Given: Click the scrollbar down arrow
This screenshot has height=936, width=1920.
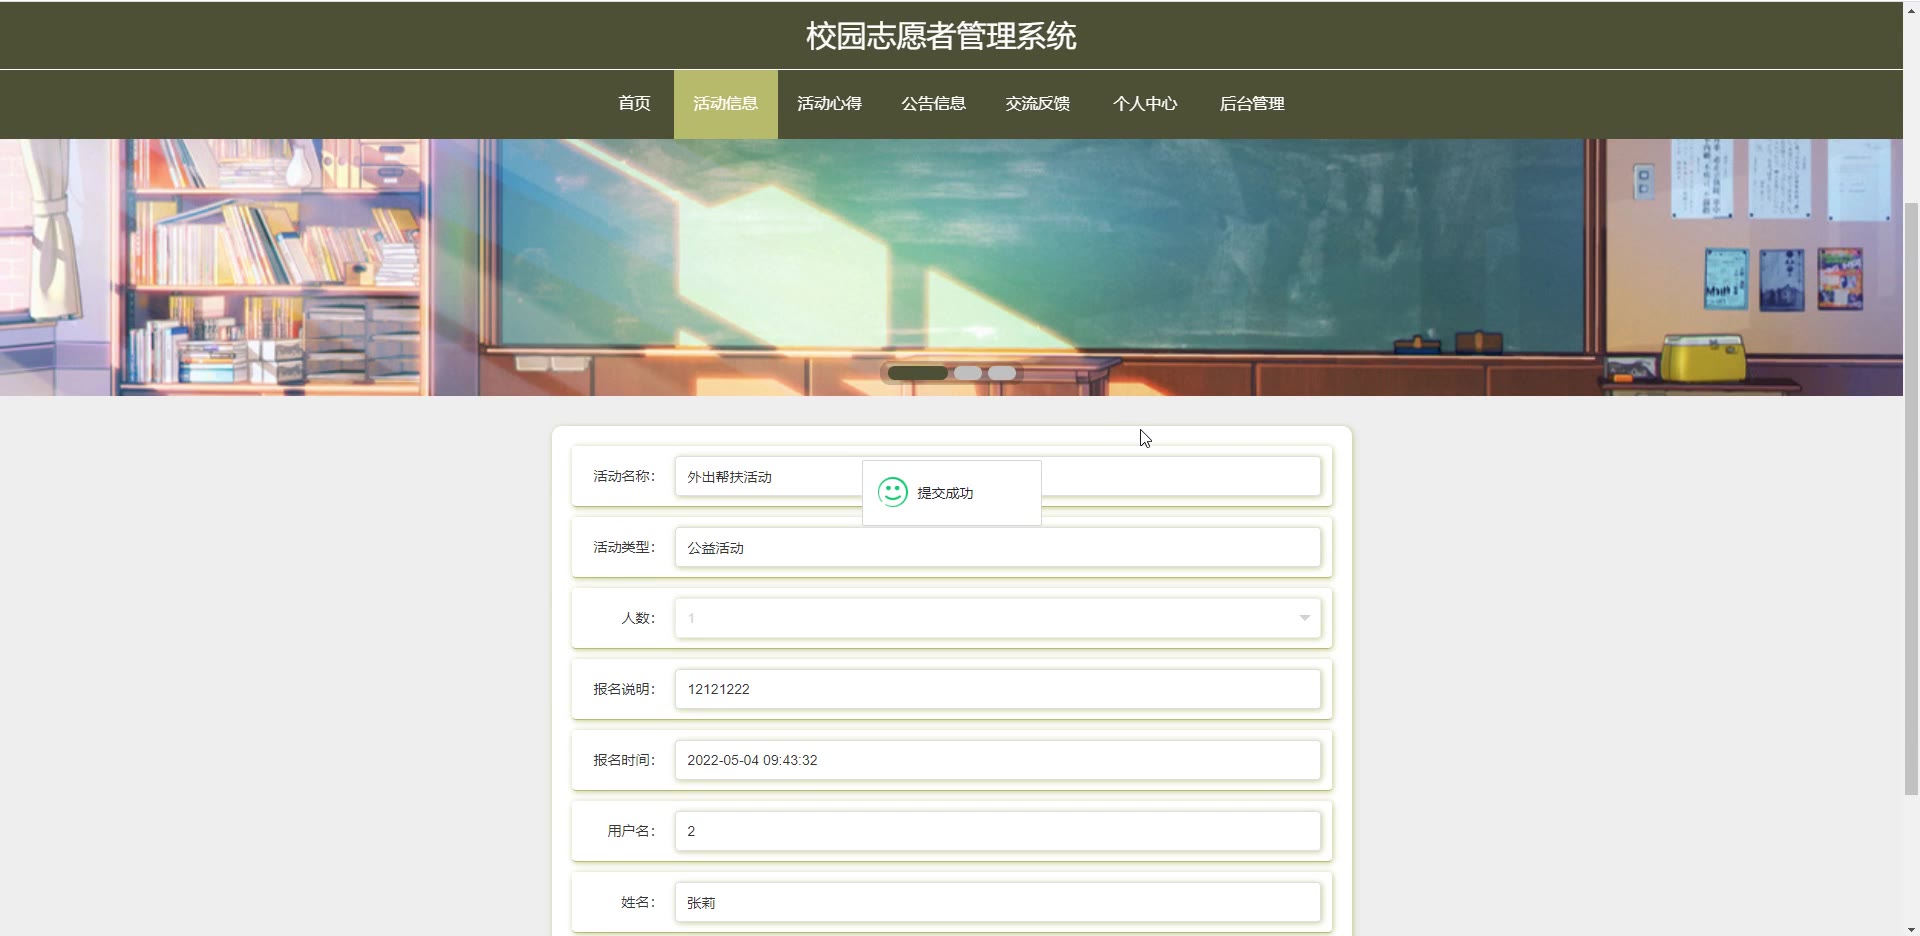Looking at the screenshot, I should coord(1911,929).
